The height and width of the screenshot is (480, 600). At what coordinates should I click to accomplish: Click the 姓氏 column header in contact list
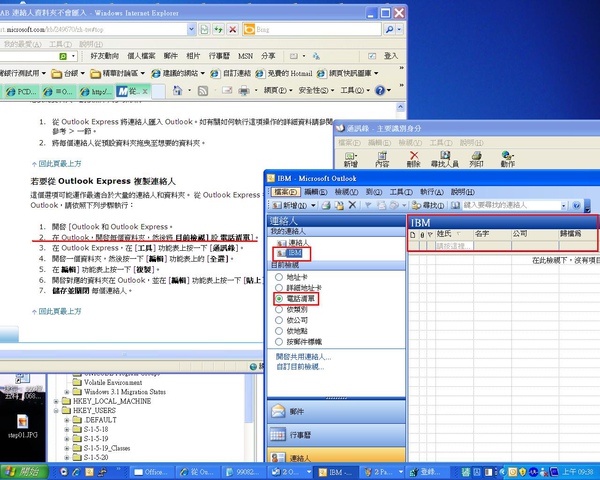pos(454,234)
